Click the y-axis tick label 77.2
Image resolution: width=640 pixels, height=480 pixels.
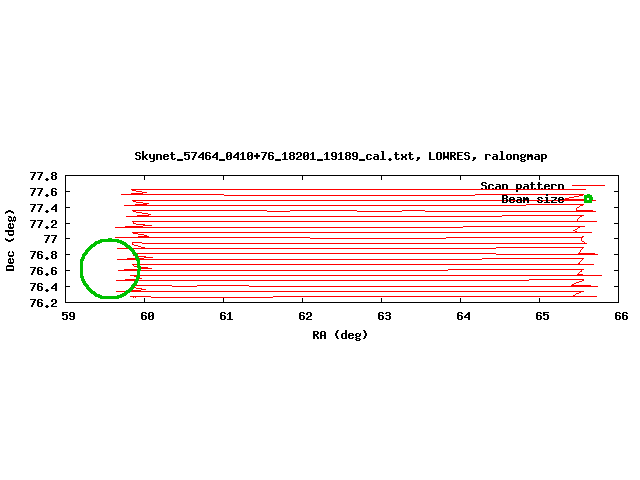pyautogui.click(x=43, y=224)
